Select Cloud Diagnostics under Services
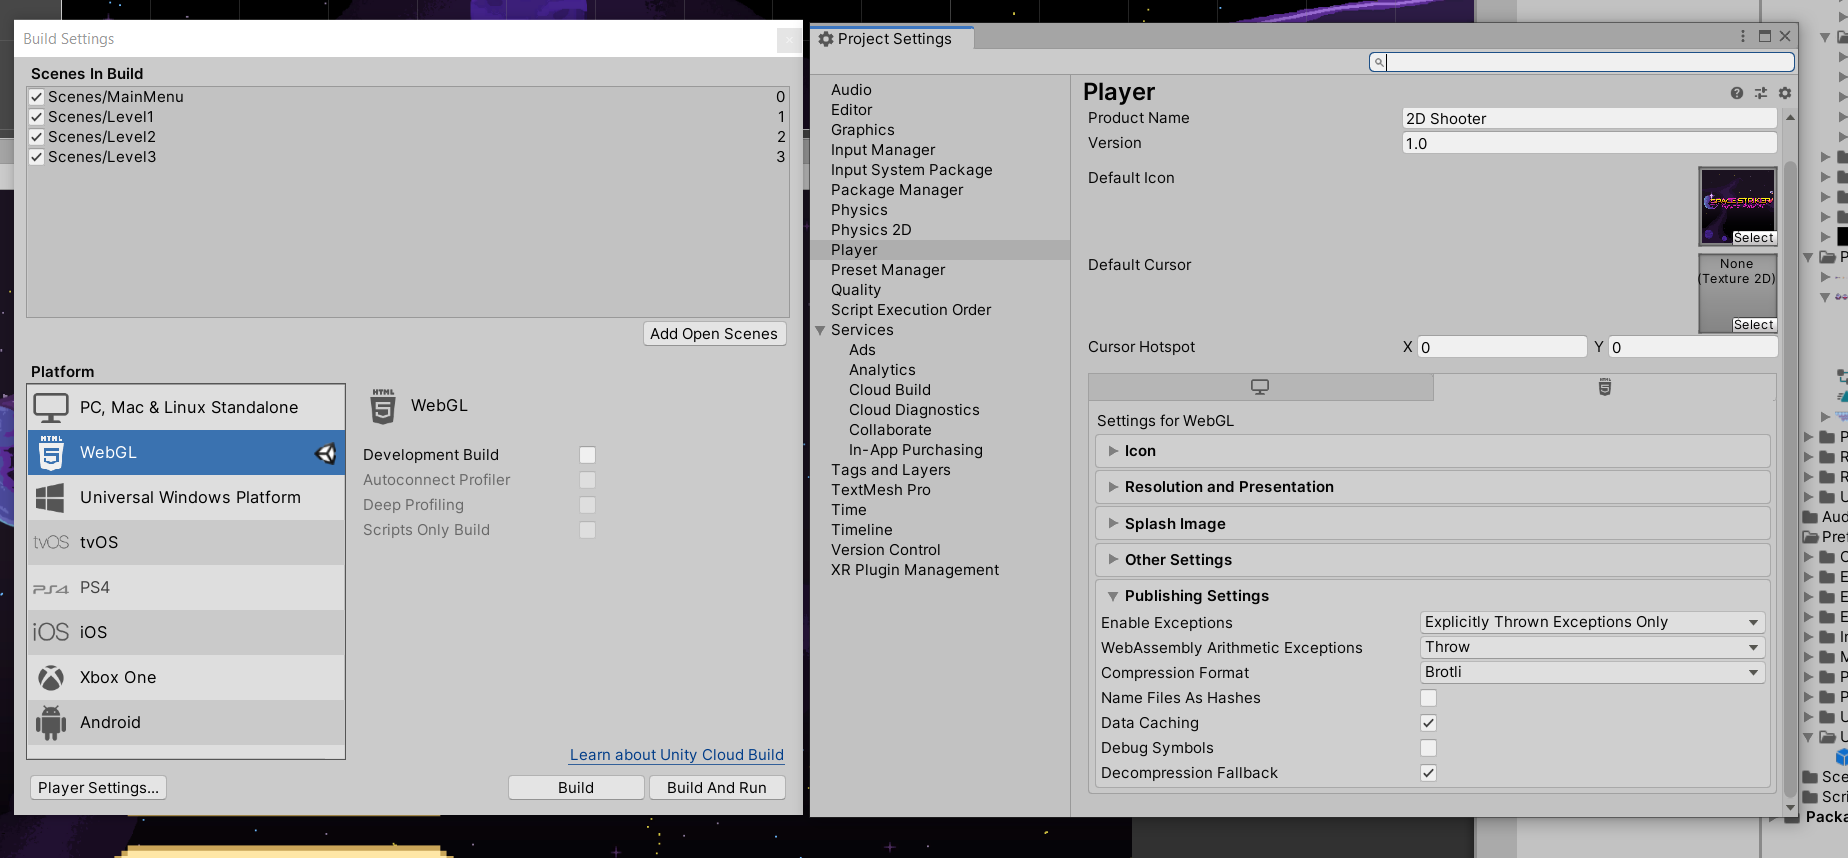 [914, 410]
